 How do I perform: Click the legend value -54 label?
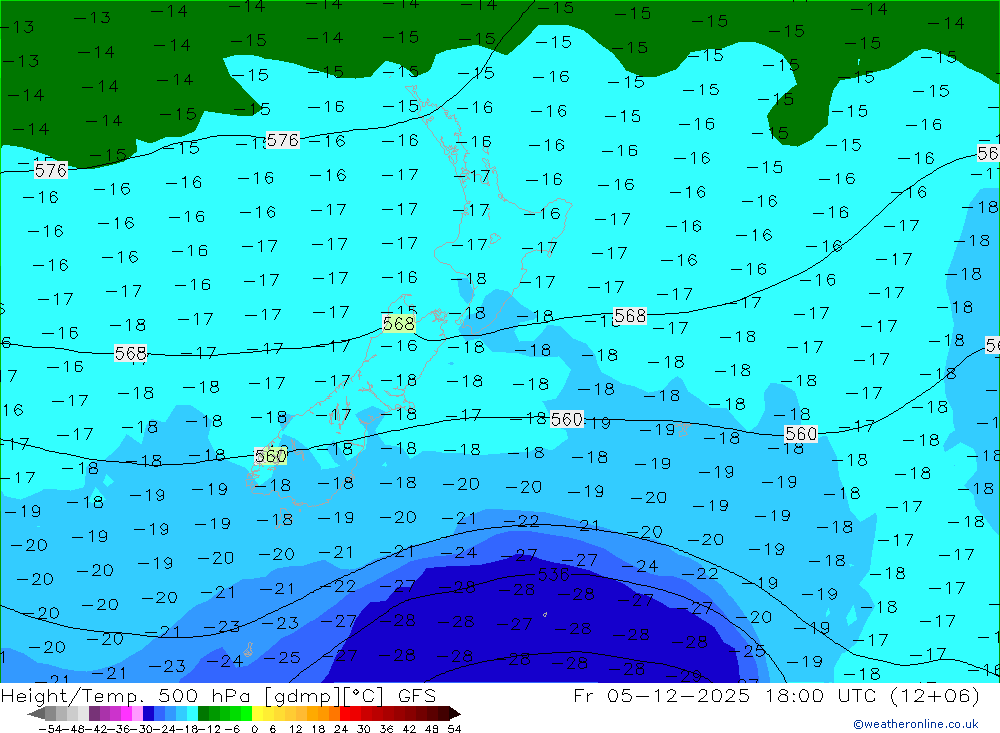point(50,729)
